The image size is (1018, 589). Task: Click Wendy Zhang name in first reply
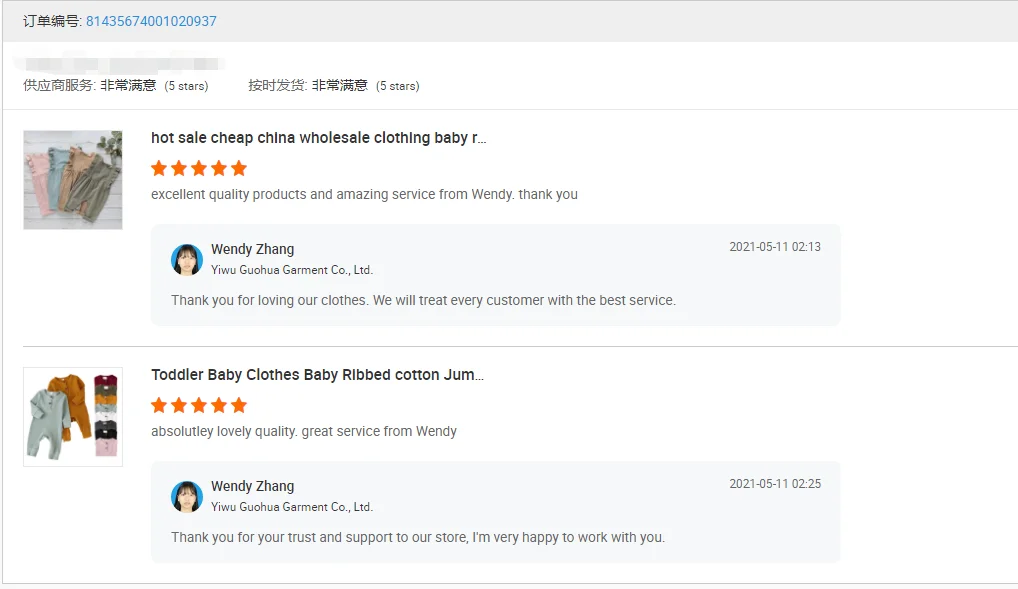tap(252, 249)
